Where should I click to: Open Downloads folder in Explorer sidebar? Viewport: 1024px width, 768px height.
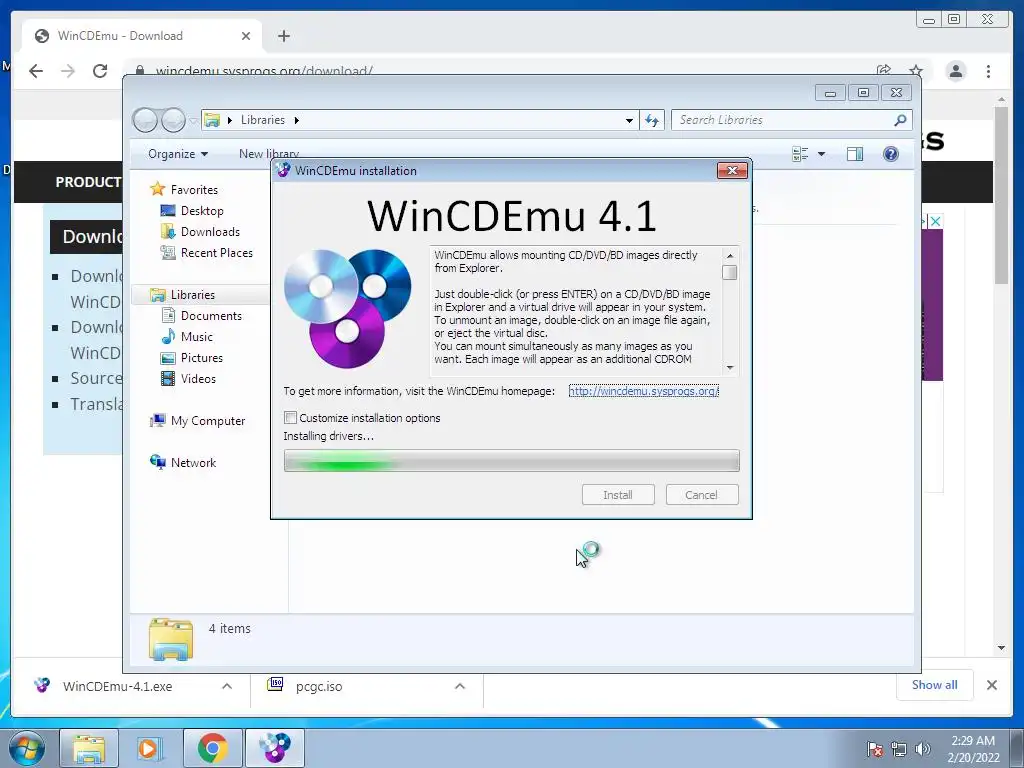point(210,232)
